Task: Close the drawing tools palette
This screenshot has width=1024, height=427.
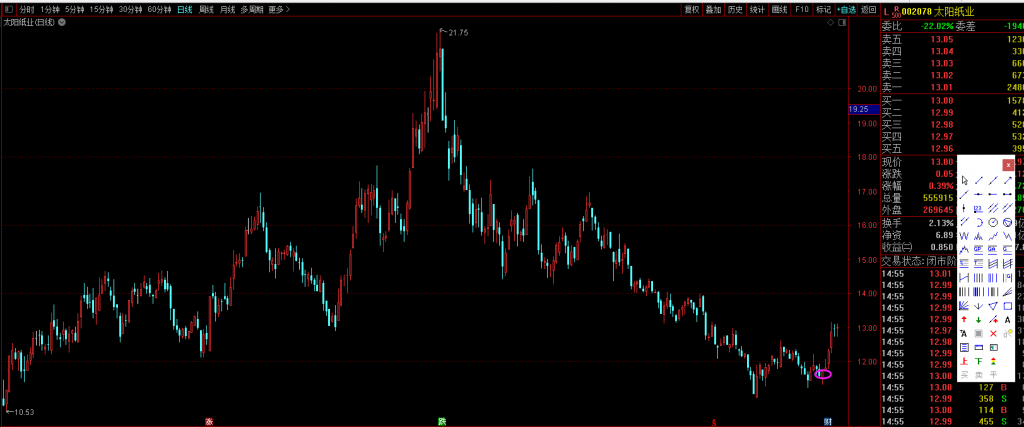Action: (x=1008, y=165)
